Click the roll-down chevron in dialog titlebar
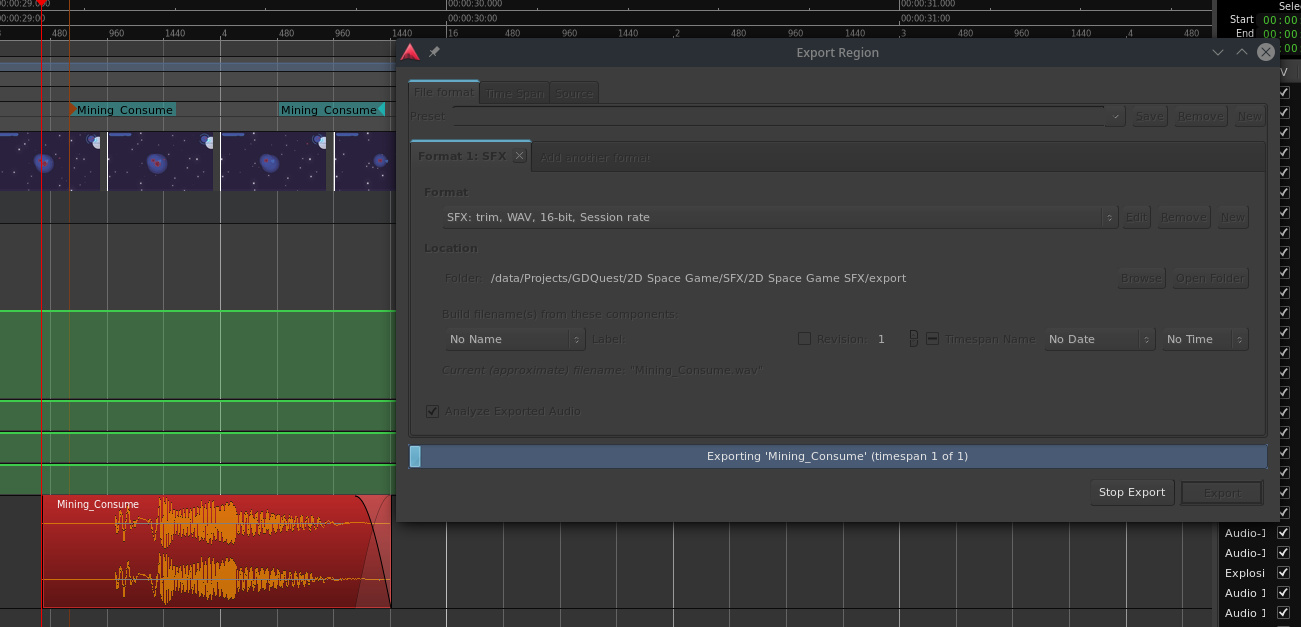The image size is (1301, 627). pos(1217,52)
